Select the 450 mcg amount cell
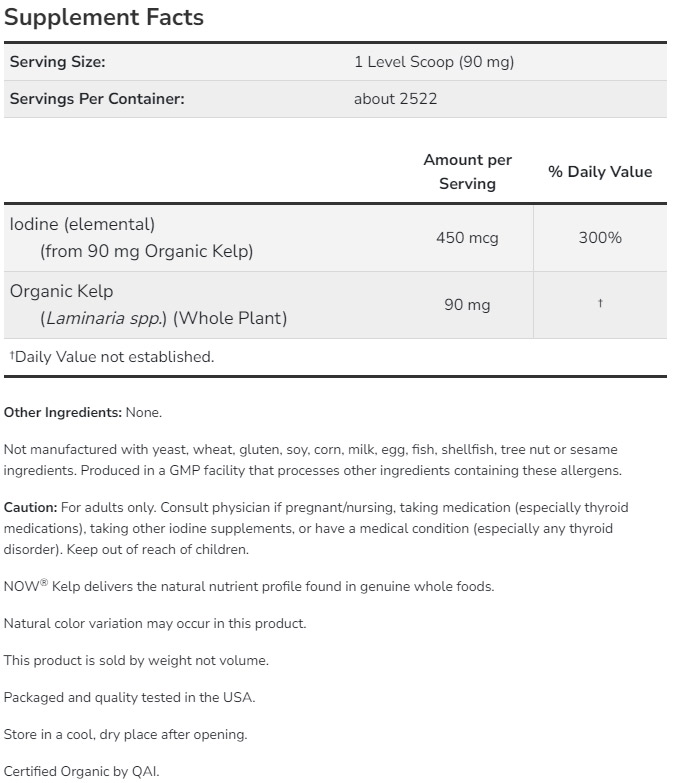This screenshot has height=783, width=673. [467, 238]
